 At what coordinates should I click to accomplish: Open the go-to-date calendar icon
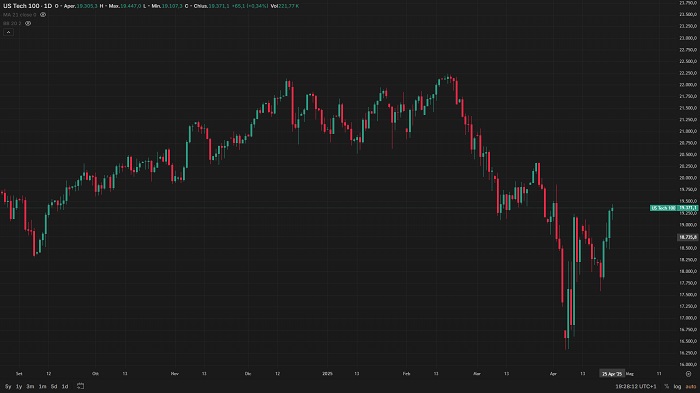tap(80, 386)
